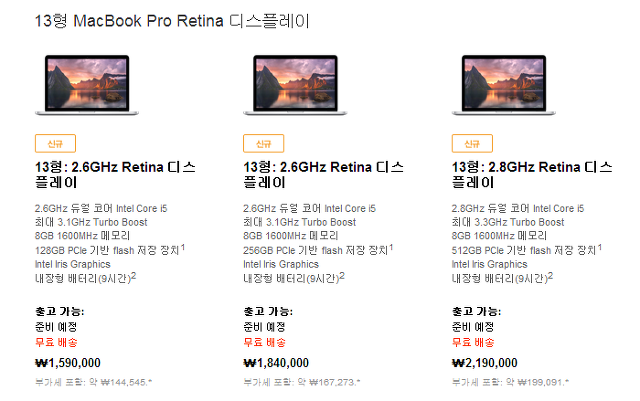Click the middle MacBook Pro product image

[x=295, y=85]
